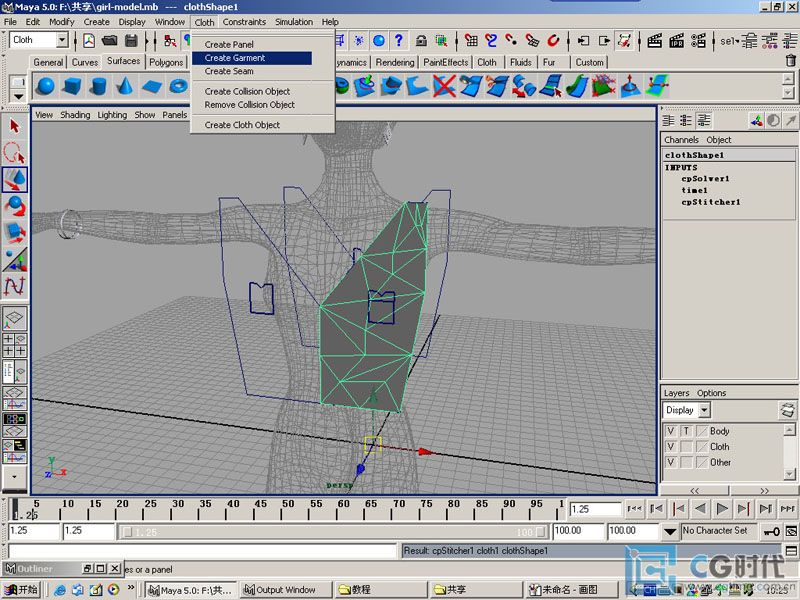Toggle template state of Body layer
Image resolution: width=800 pixels, height=600 pixels.
(686, 431)
